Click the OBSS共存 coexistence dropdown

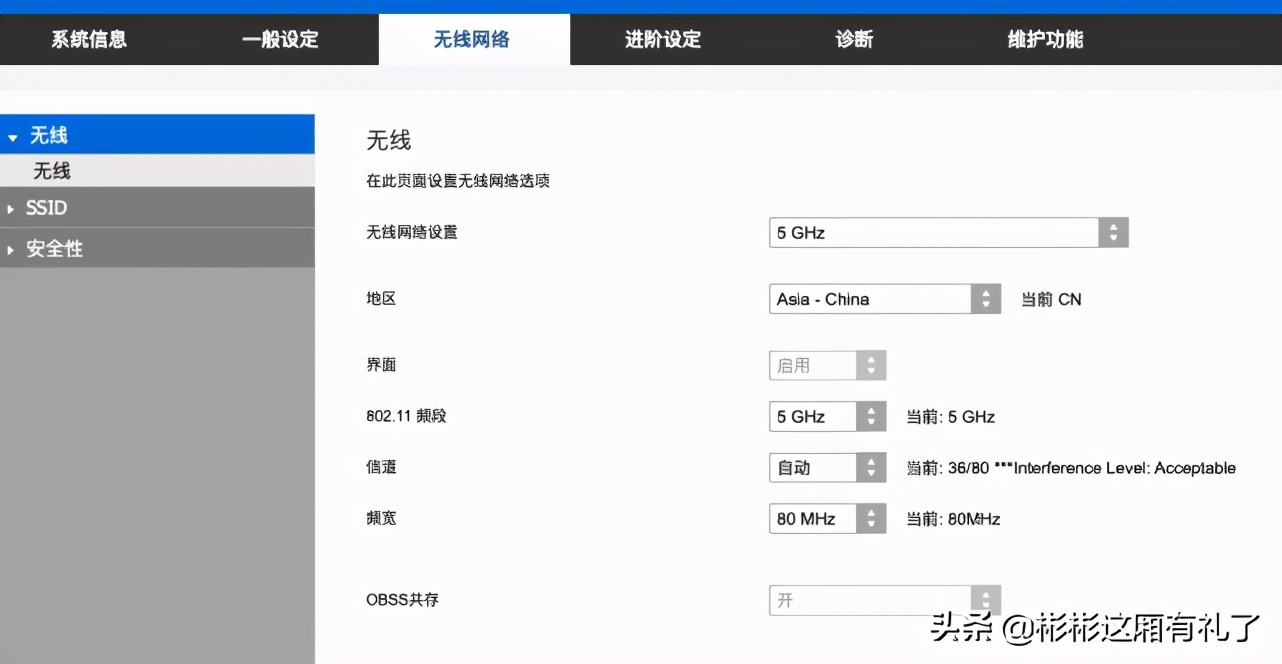[x=868, y=599]
